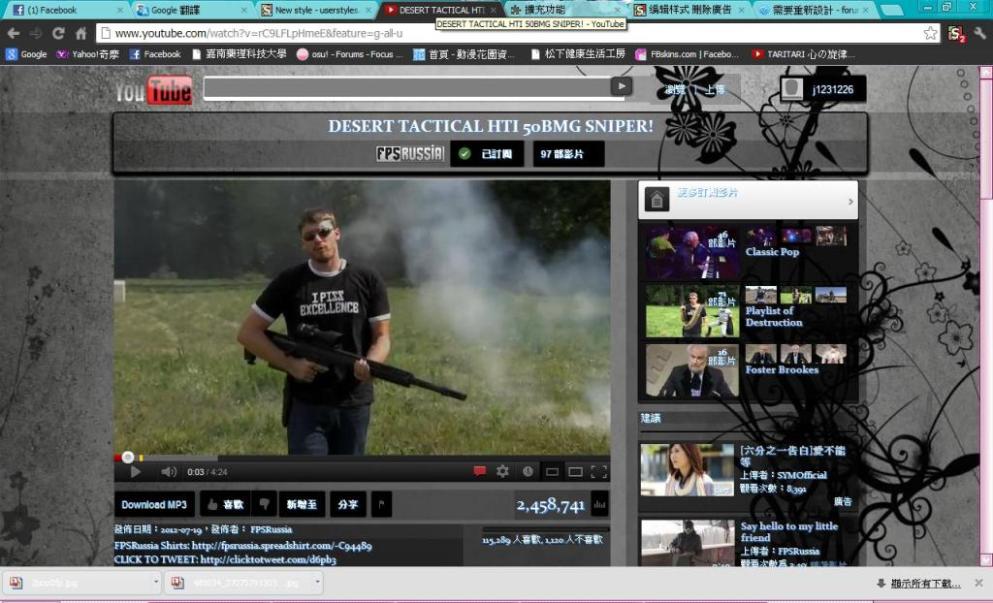Expand the 更多訂閱影片 panel arrow
The width and height of the screenshot is (993, 603).
(x=851, y=201)
